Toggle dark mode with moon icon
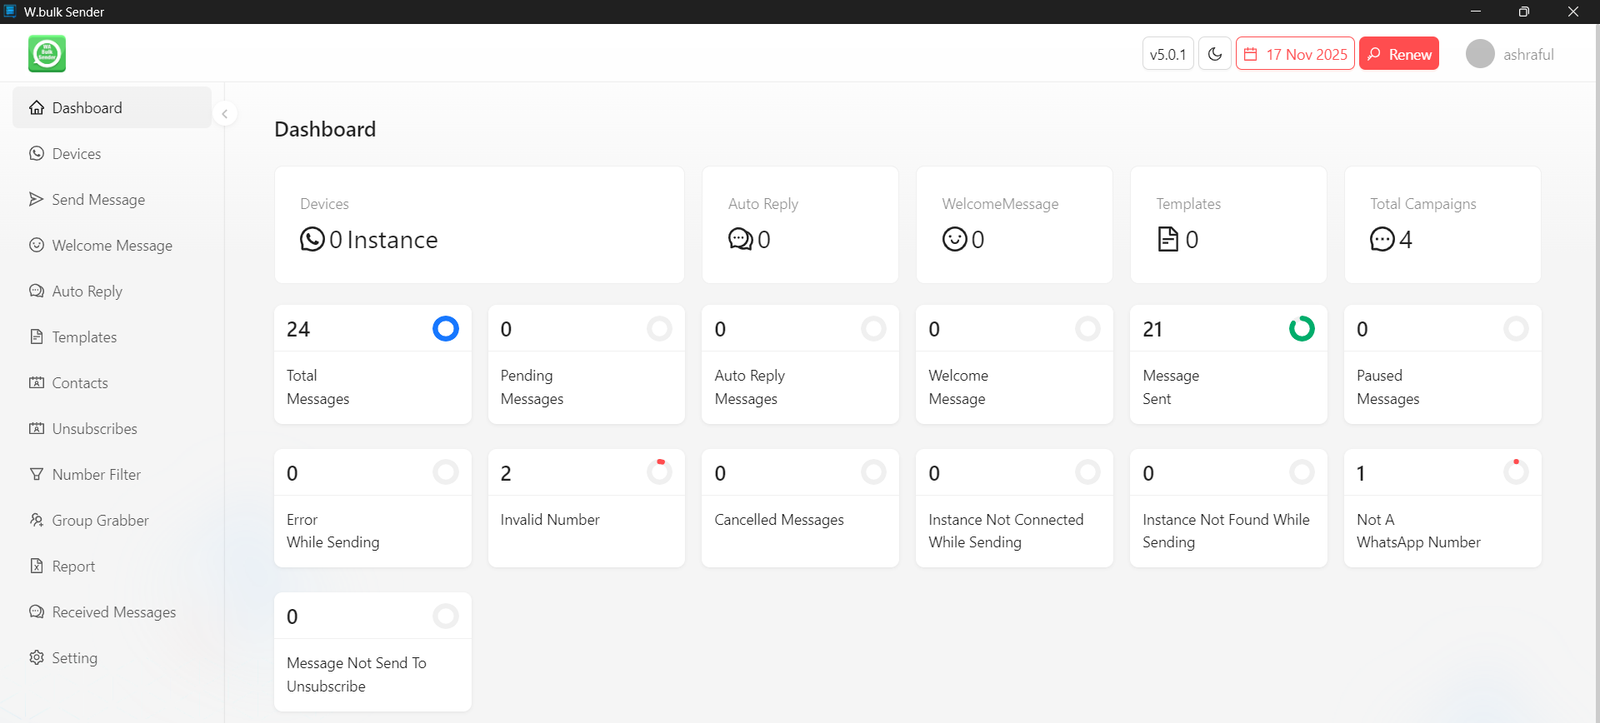The width and height of the screenshot is (1600, 723). pos(1215,54)
